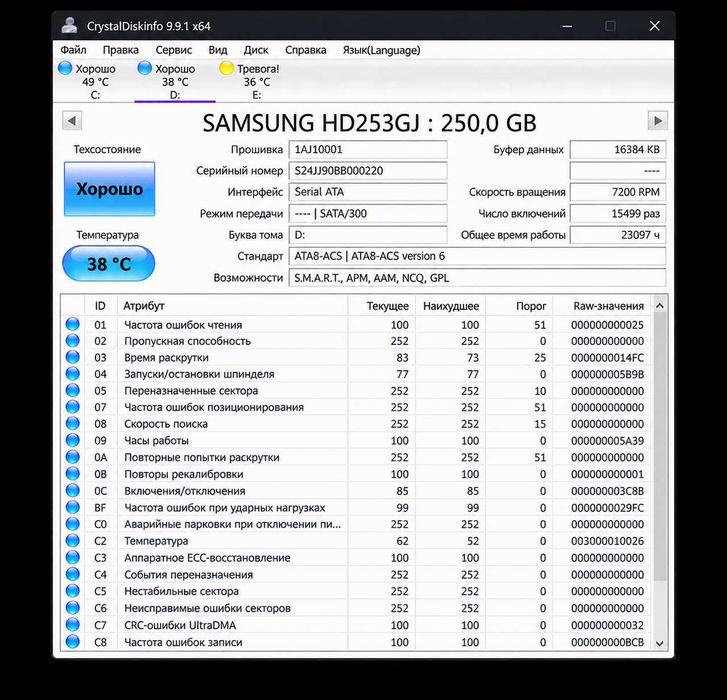
Task: Click the Атрибут column header
Action: 232,306
